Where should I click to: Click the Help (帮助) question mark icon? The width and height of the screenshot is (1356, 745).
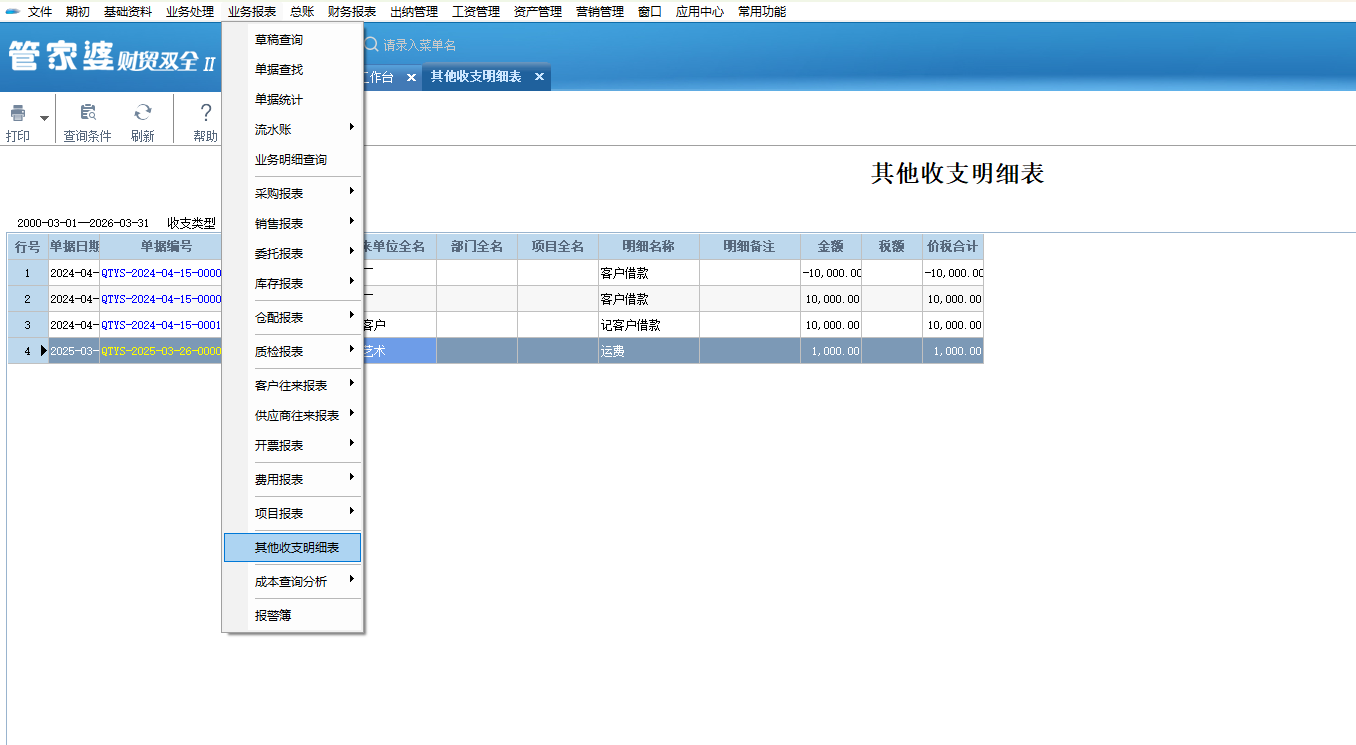click(x=205, y=113)
